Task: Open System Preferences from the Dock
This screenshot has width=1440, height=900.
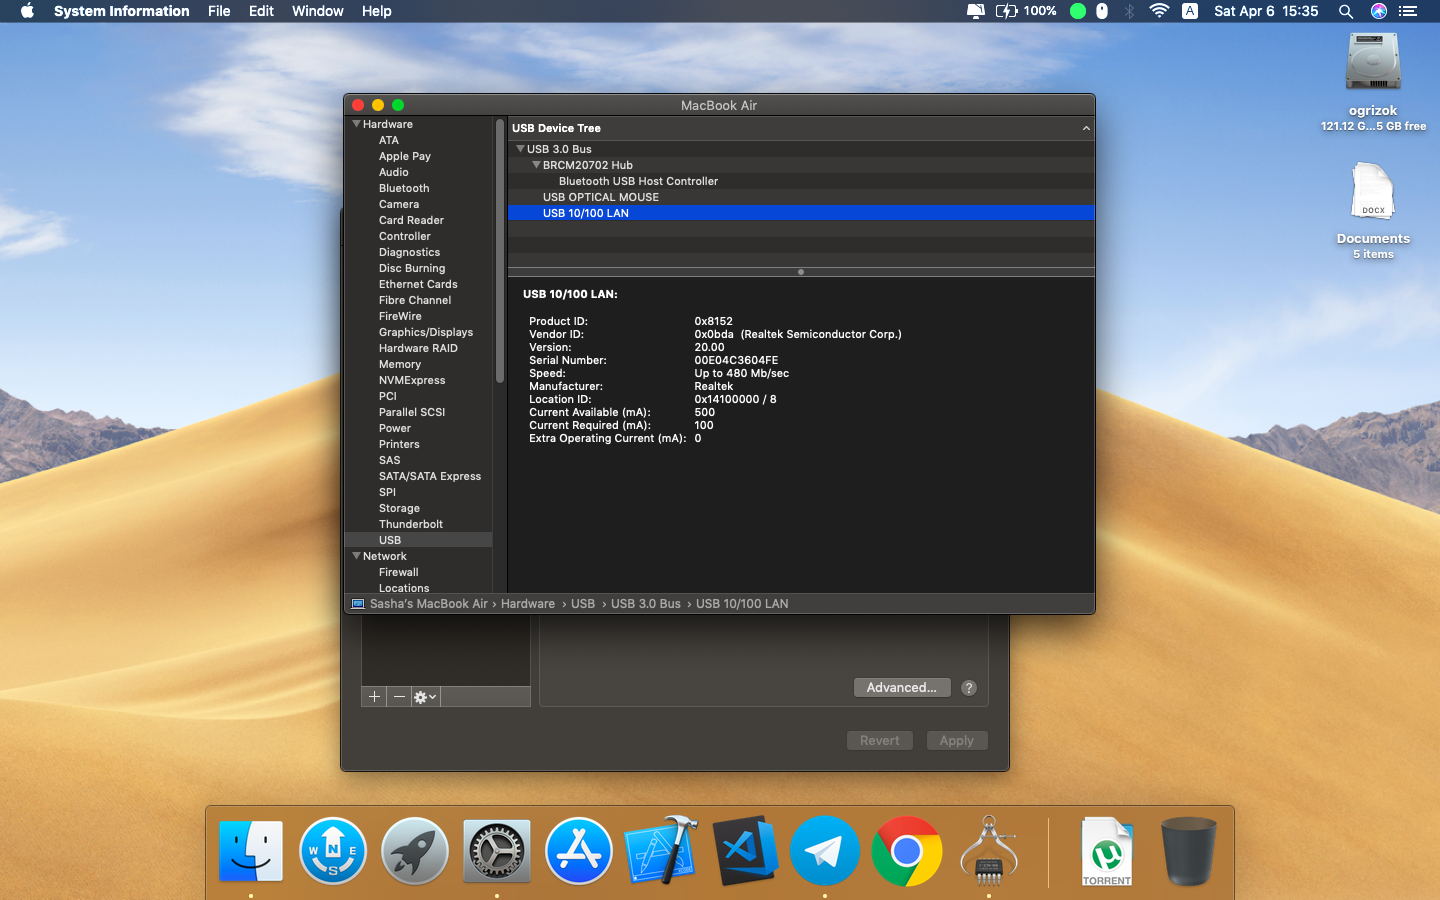Action: pos(497,851)
